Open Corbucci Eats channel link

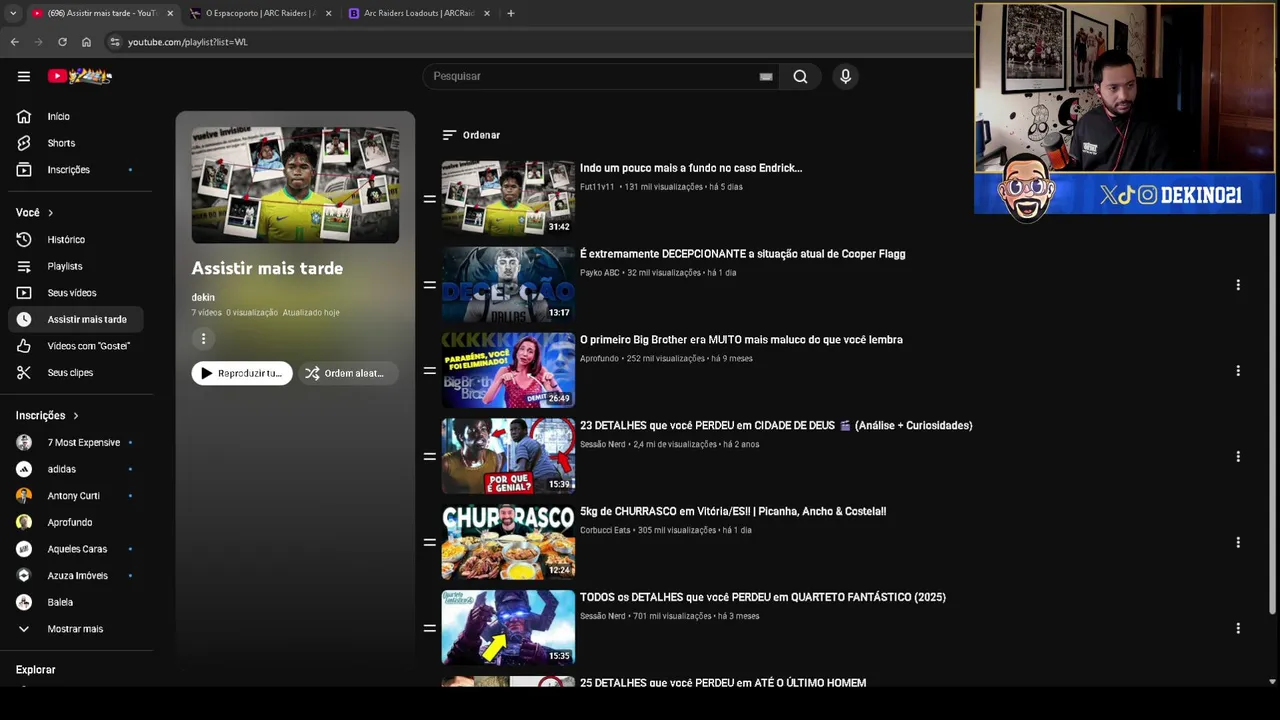(x=605, y=530)
